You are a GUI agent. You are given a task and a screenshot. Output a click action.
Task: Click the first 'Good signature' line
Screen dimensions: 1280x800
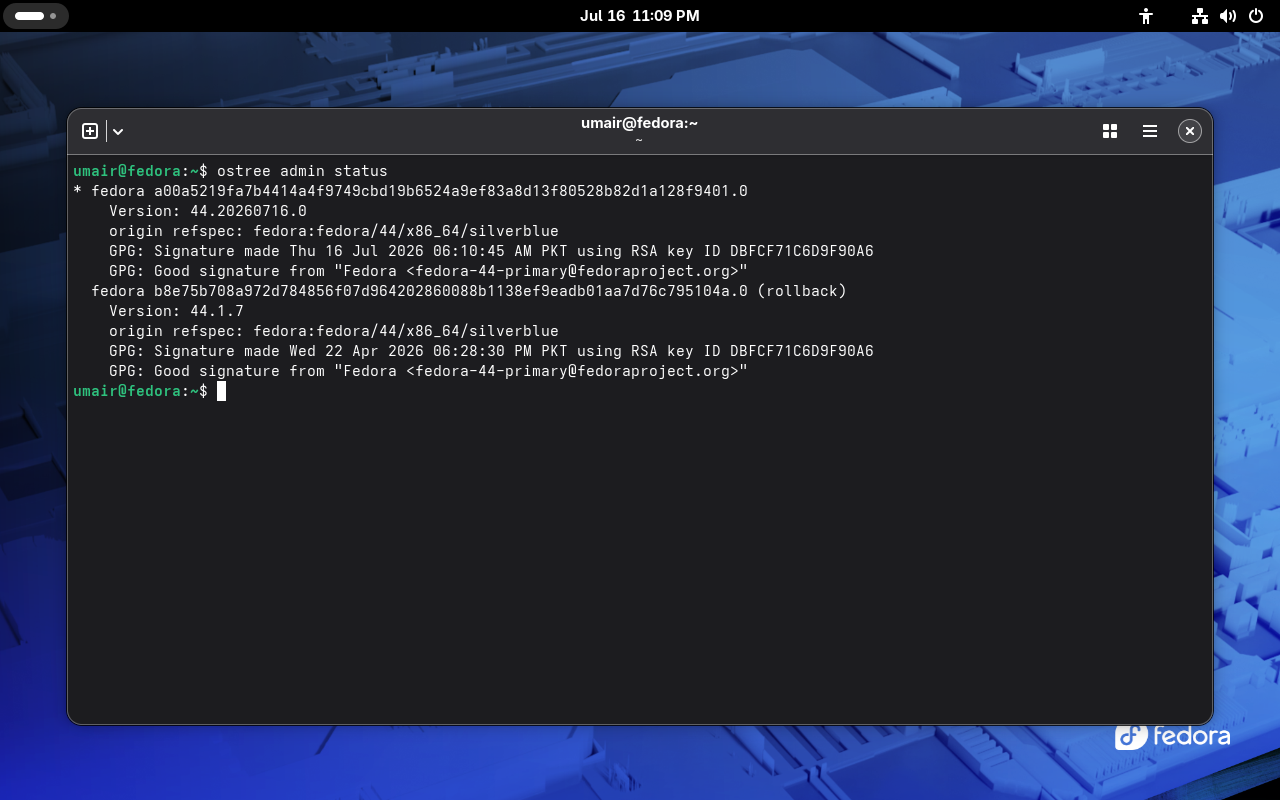pyautogui.click(x=428, y=271)
